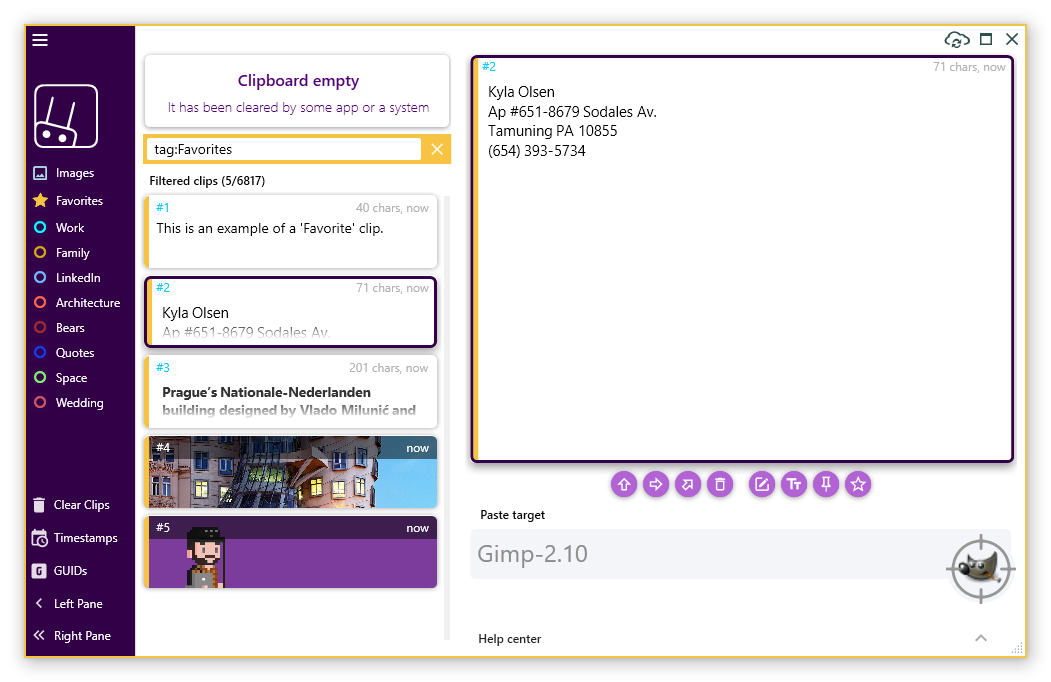Collapse the Right Pane
The width and height of the screenshot is (1051, 682).
(72, 636)
